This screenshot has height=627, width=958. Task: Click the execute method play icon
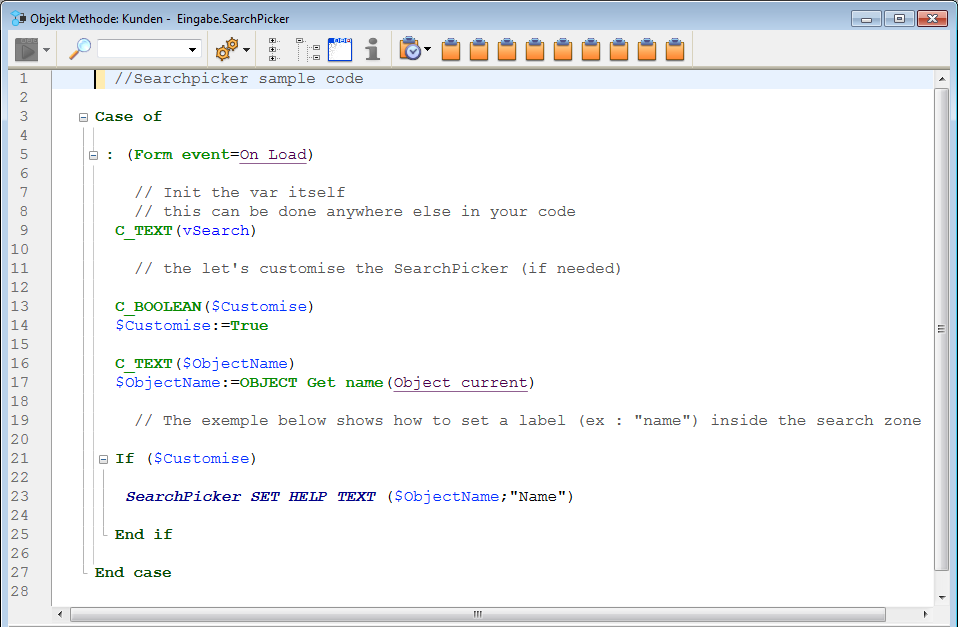(26, 49)
